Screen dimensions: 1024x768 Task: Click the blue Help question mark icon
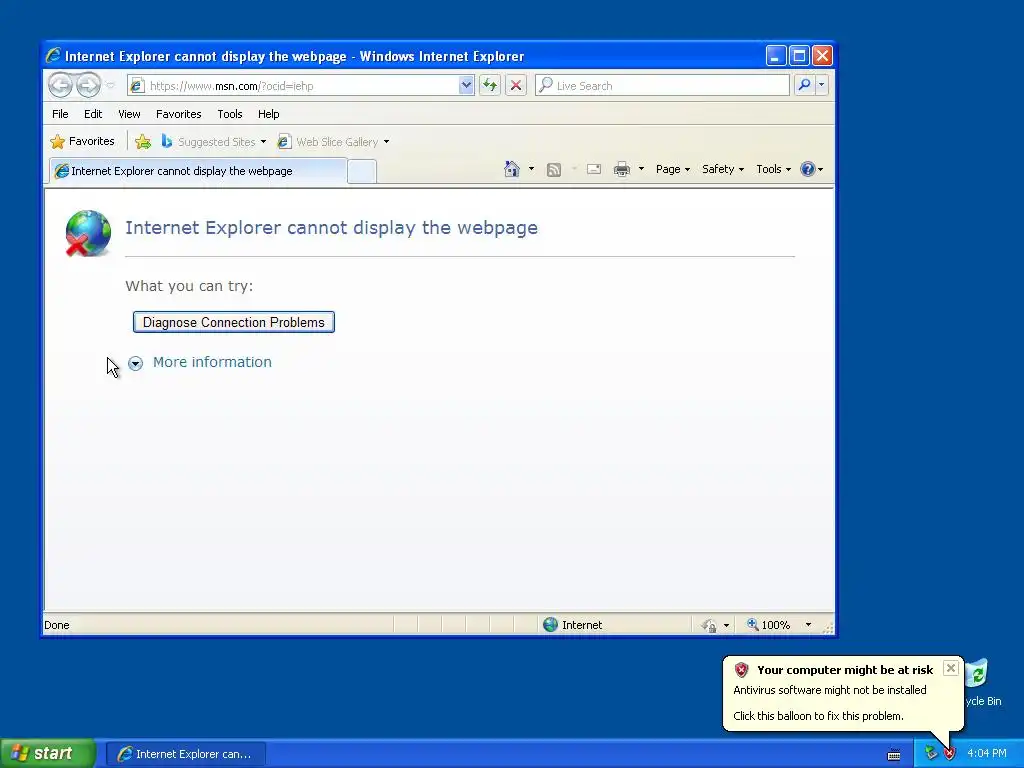point(808,169)
